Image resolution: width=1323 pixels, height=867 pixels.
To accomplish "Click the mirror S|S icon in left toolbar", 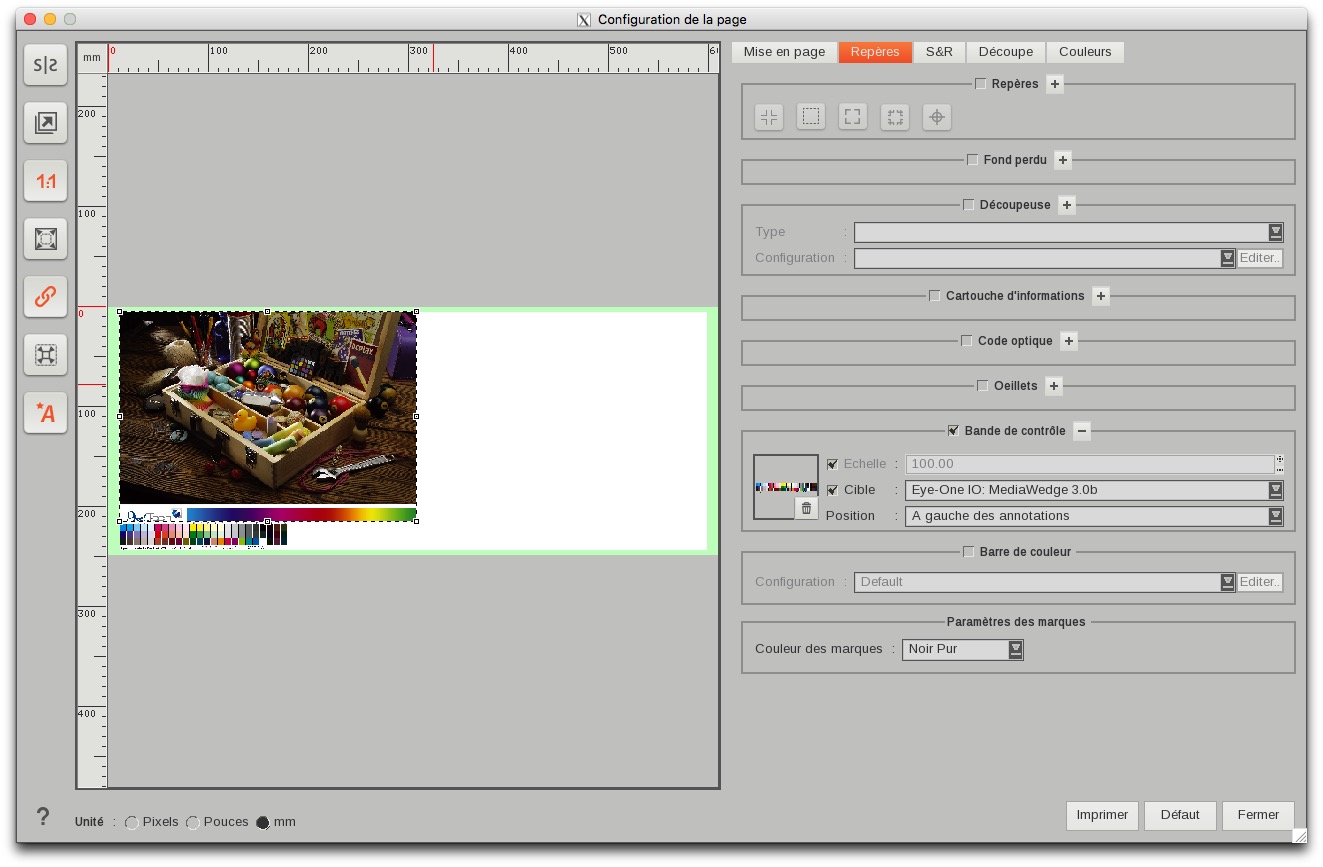I will [46, 65].
